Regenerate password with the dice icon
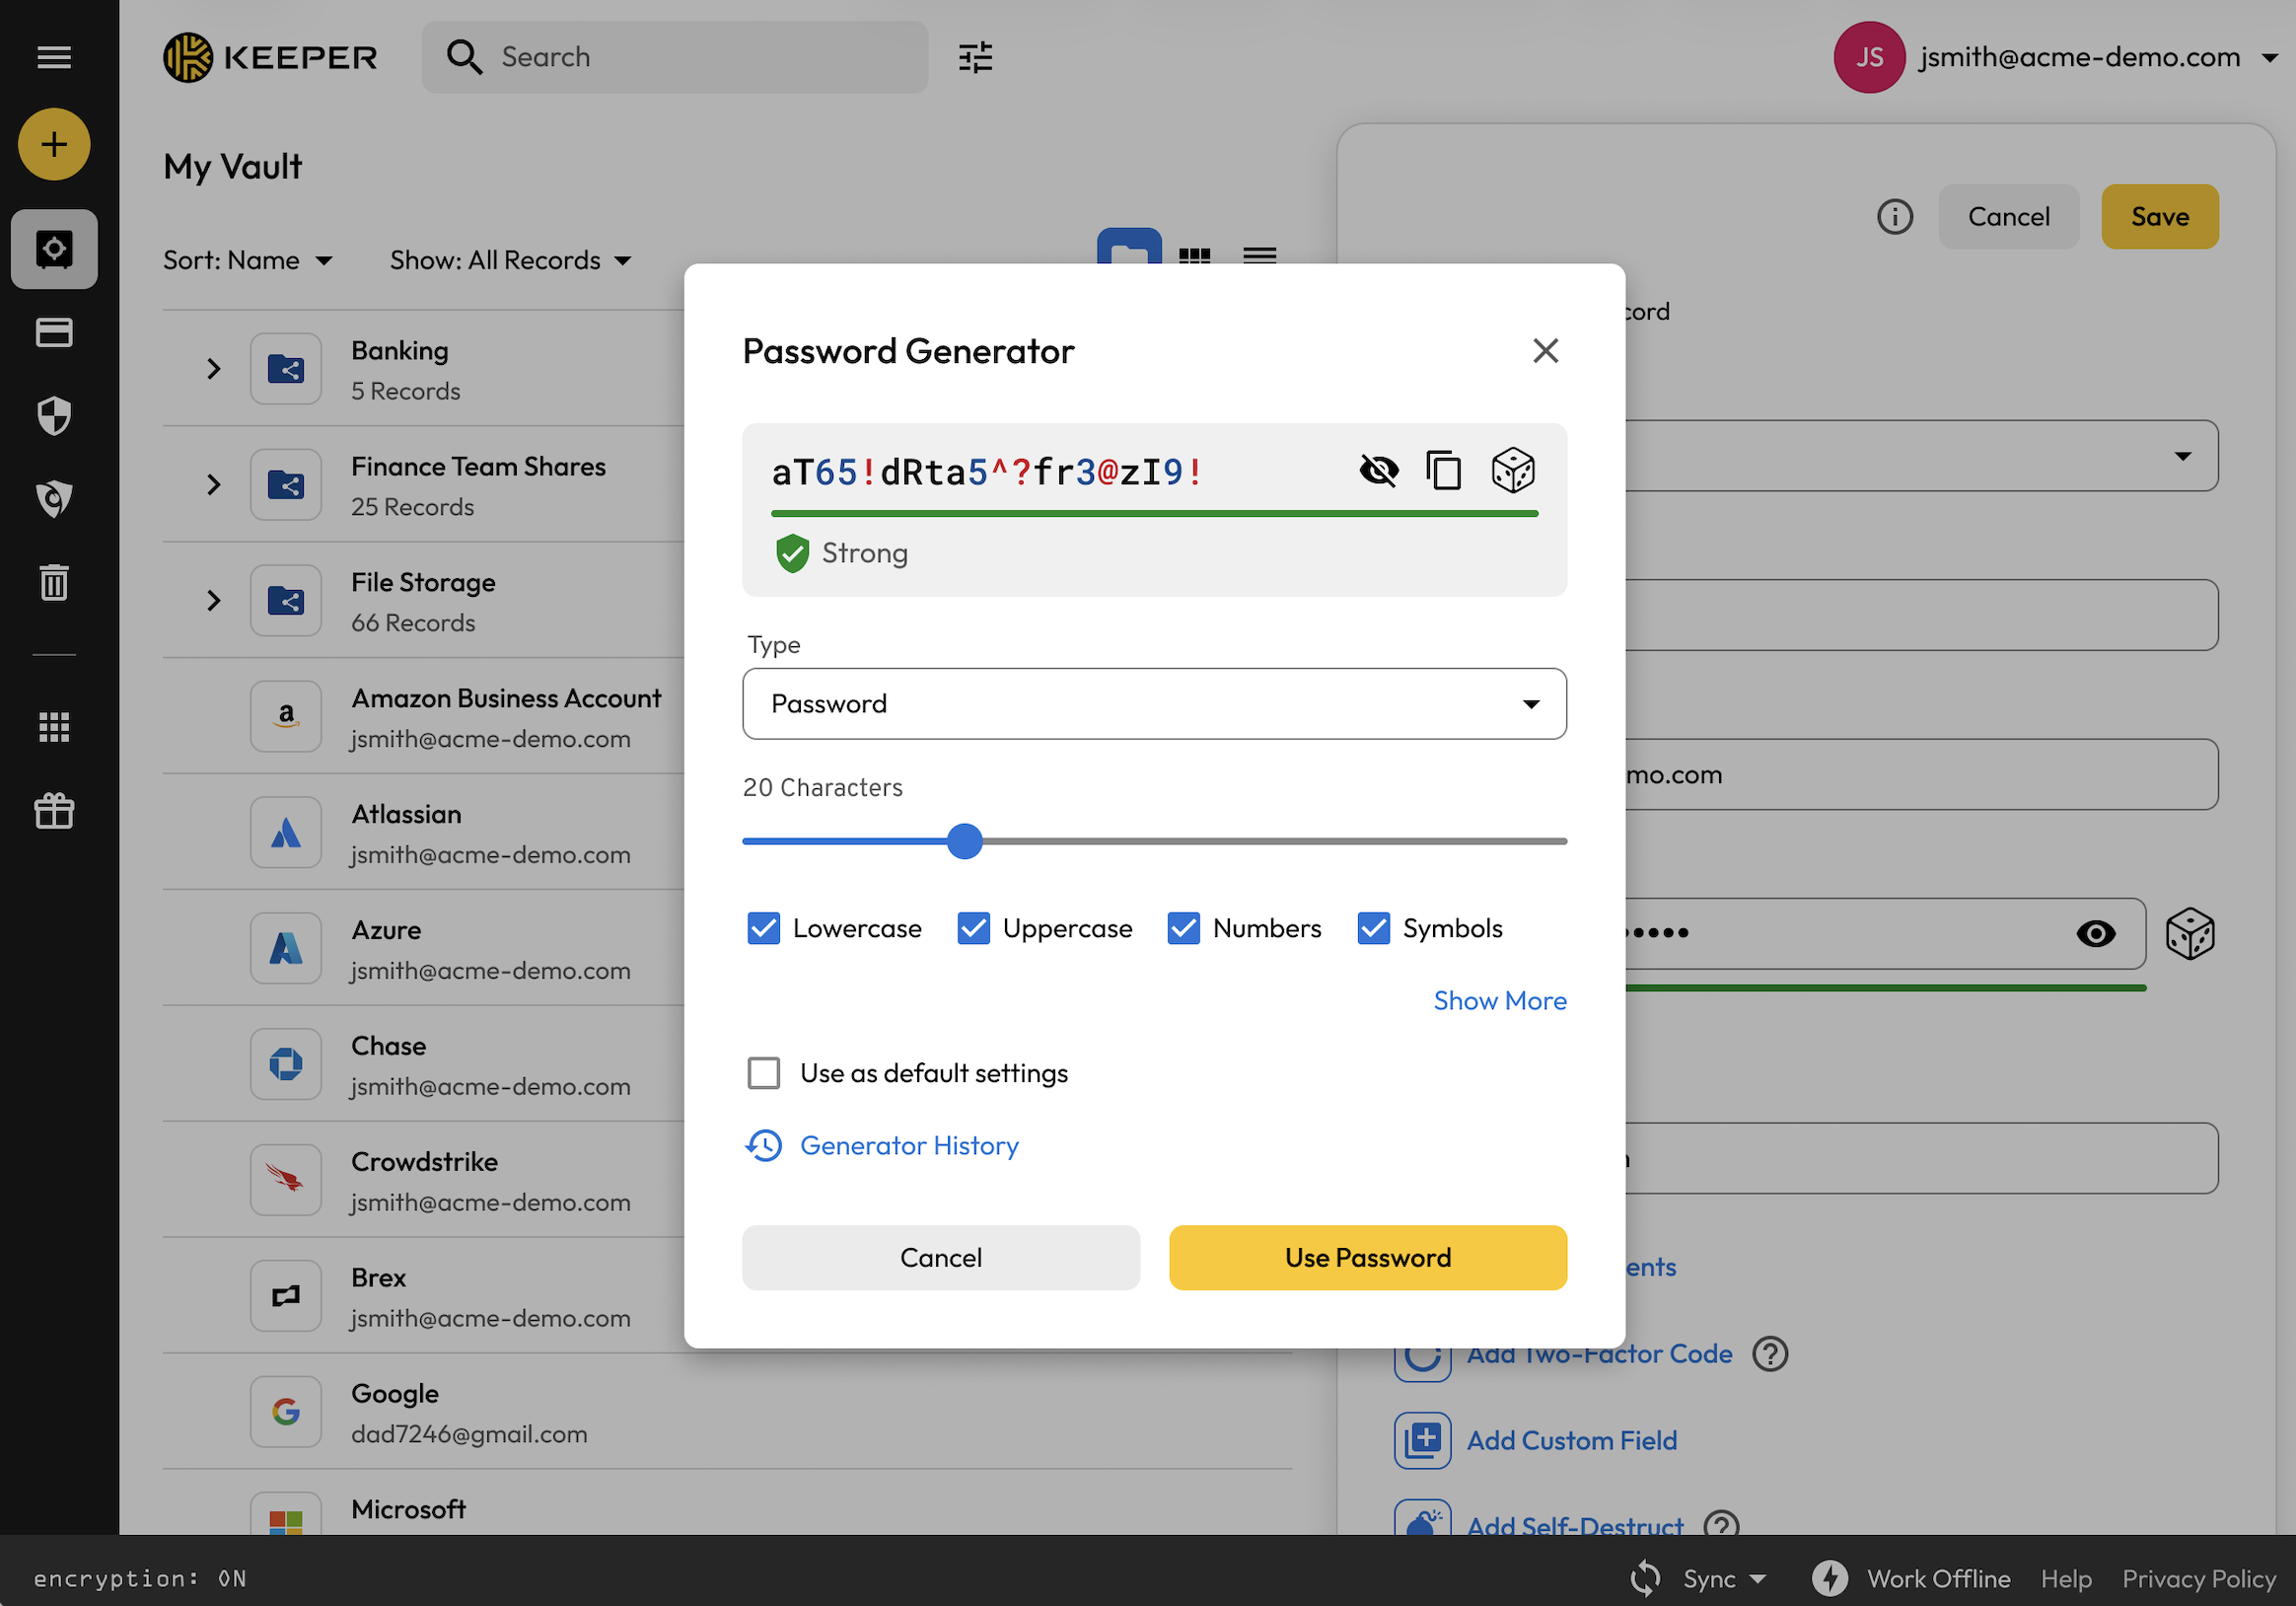Screen dimensions: 2296x1606 click(1512, 470)
